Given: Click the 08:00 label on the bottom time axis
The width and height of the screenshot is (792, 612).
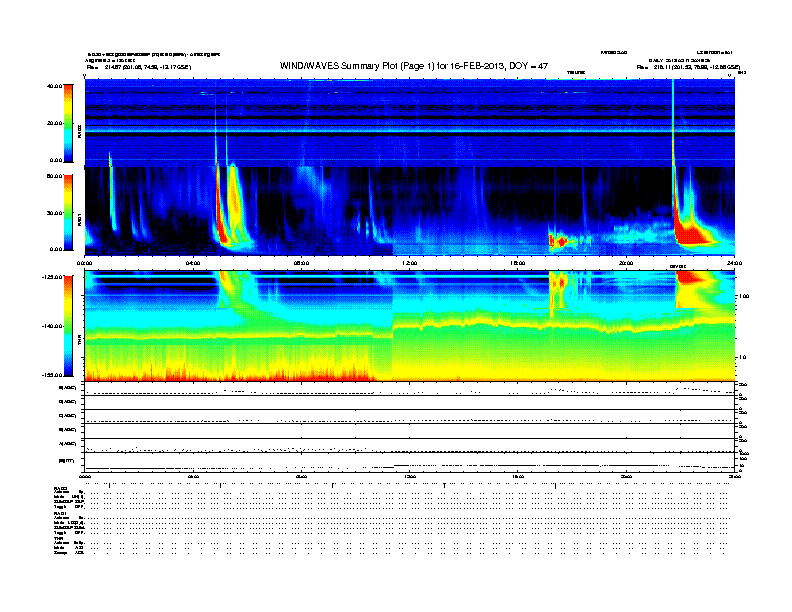Looking at the screenshot, I should pos(301,476).
